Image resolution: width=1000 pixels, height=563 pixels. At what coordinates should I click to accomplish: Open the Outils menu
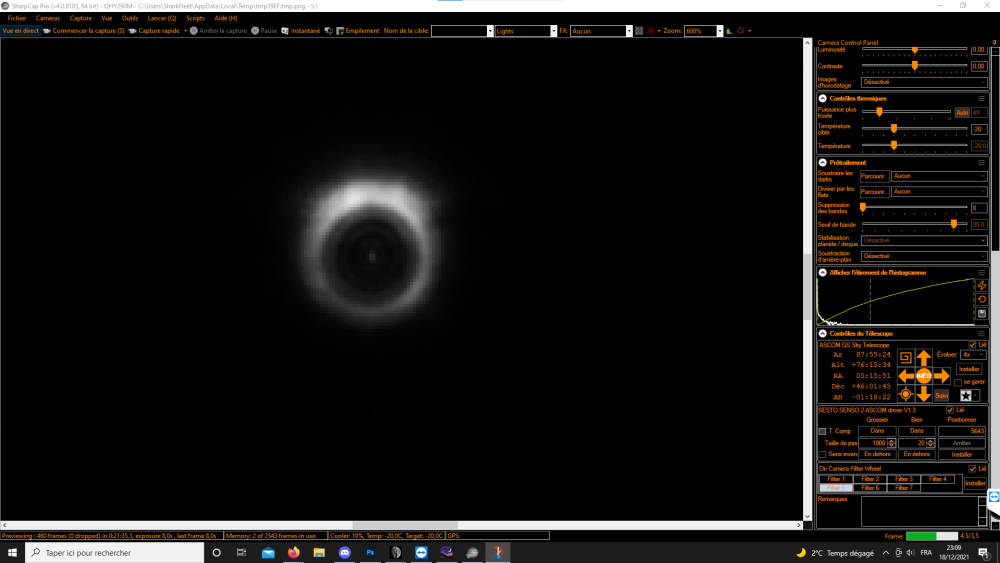tap(130, 18)
